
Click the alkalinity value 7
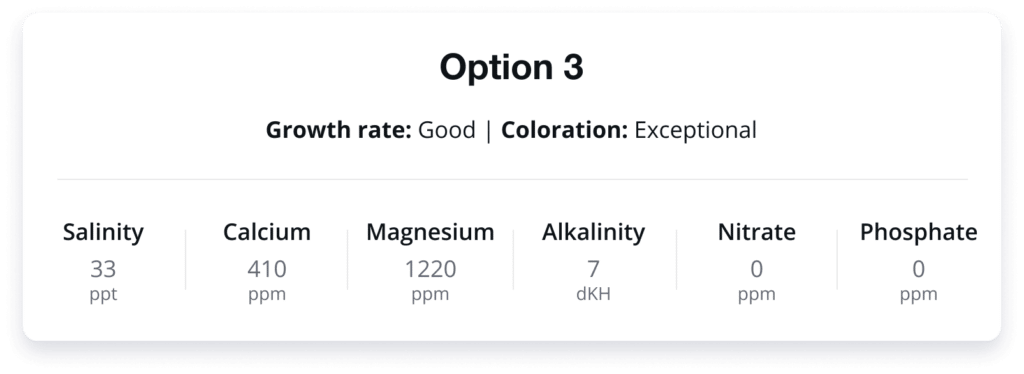coord(593,269)
